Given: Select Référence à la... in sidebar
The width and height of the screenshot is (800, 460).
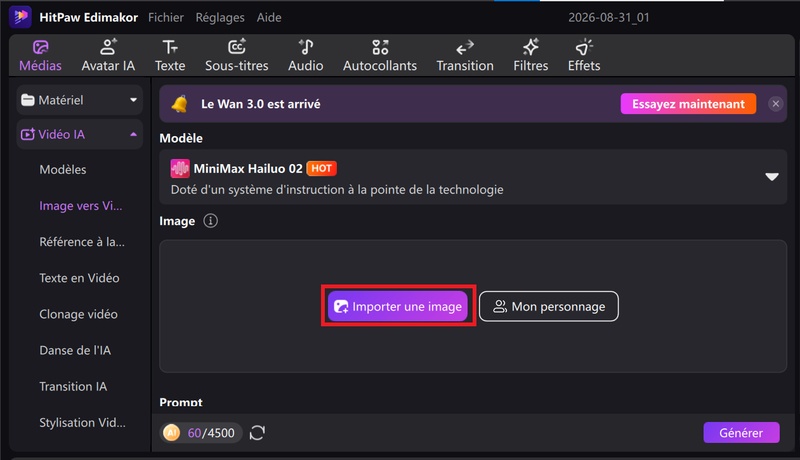Looking at the screenshot, I should pyautogui.click(x=82, y=242).
